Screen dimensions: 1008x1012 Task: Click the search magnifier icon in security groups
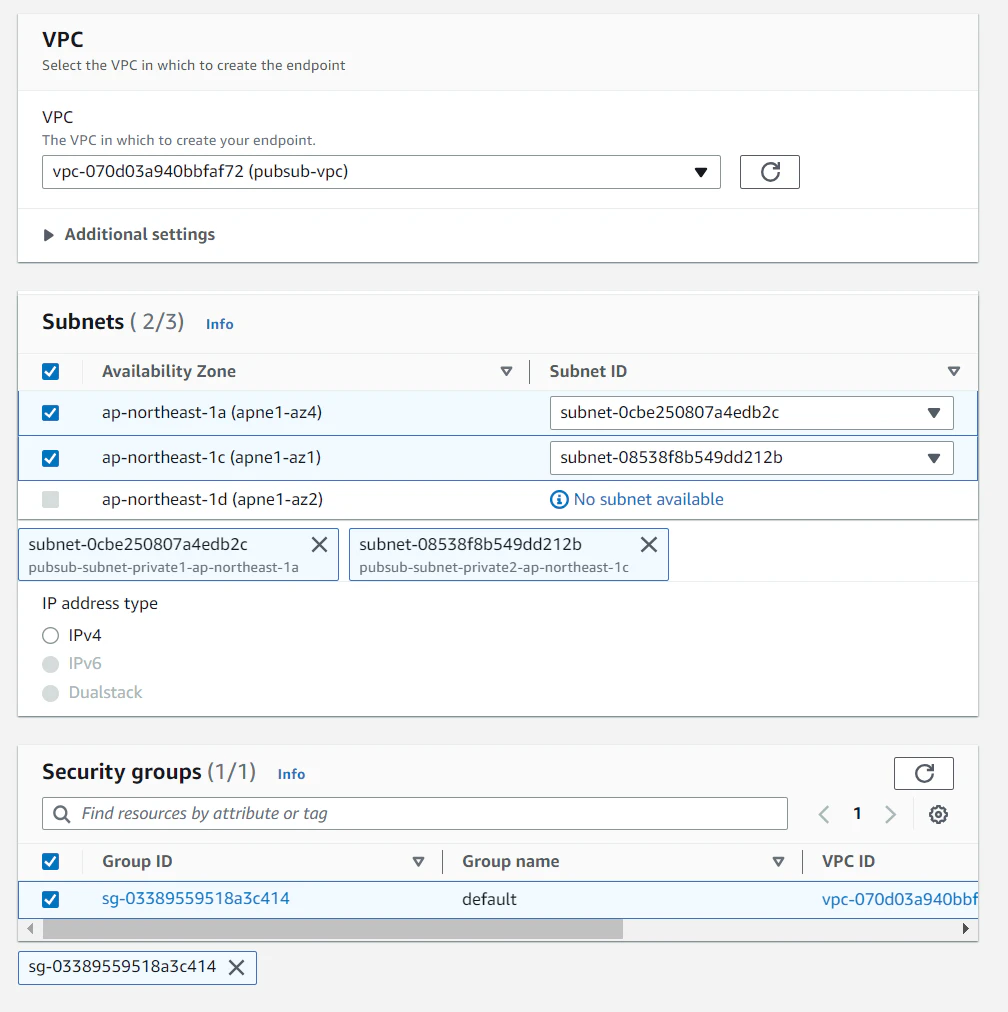click(61, 814)
